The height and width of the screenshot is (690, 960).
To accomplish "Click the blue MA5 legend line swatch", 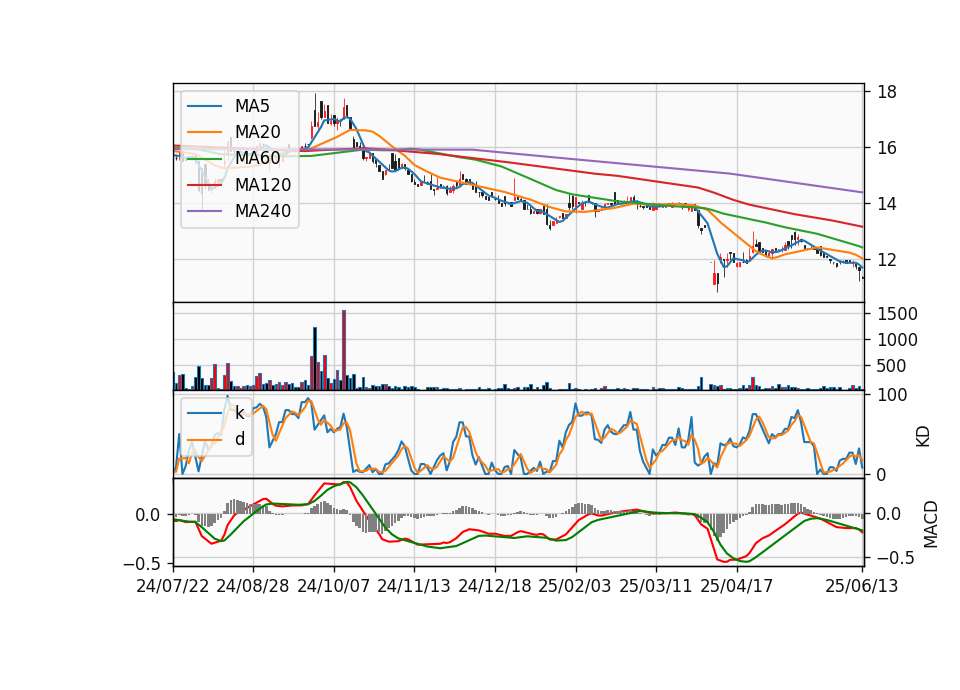I will pos(204,107).
